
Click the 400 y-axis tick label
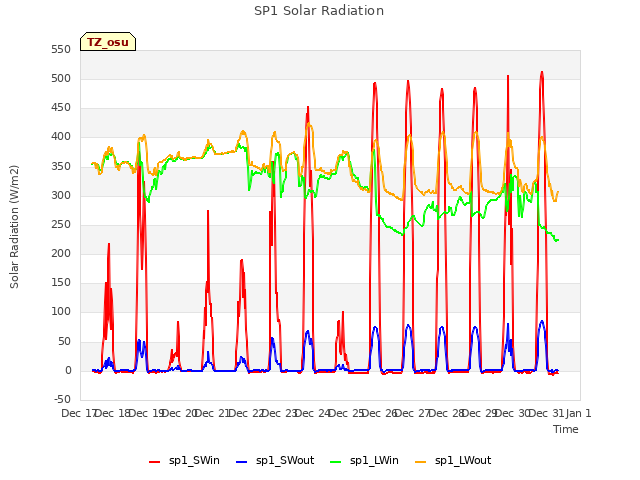point(61,137)
